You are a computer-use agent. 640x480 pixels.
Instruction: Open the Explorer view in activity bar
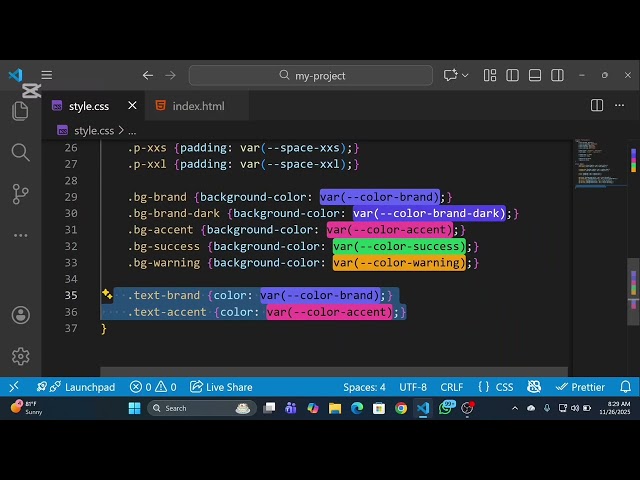pyautogui.click(x=20, y=111)
